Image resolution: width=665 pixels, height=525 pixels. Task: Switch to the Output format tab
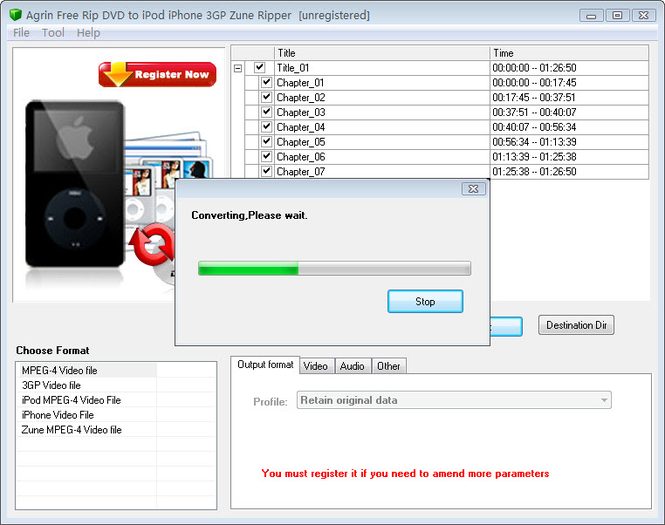click(x=265, y=365)
